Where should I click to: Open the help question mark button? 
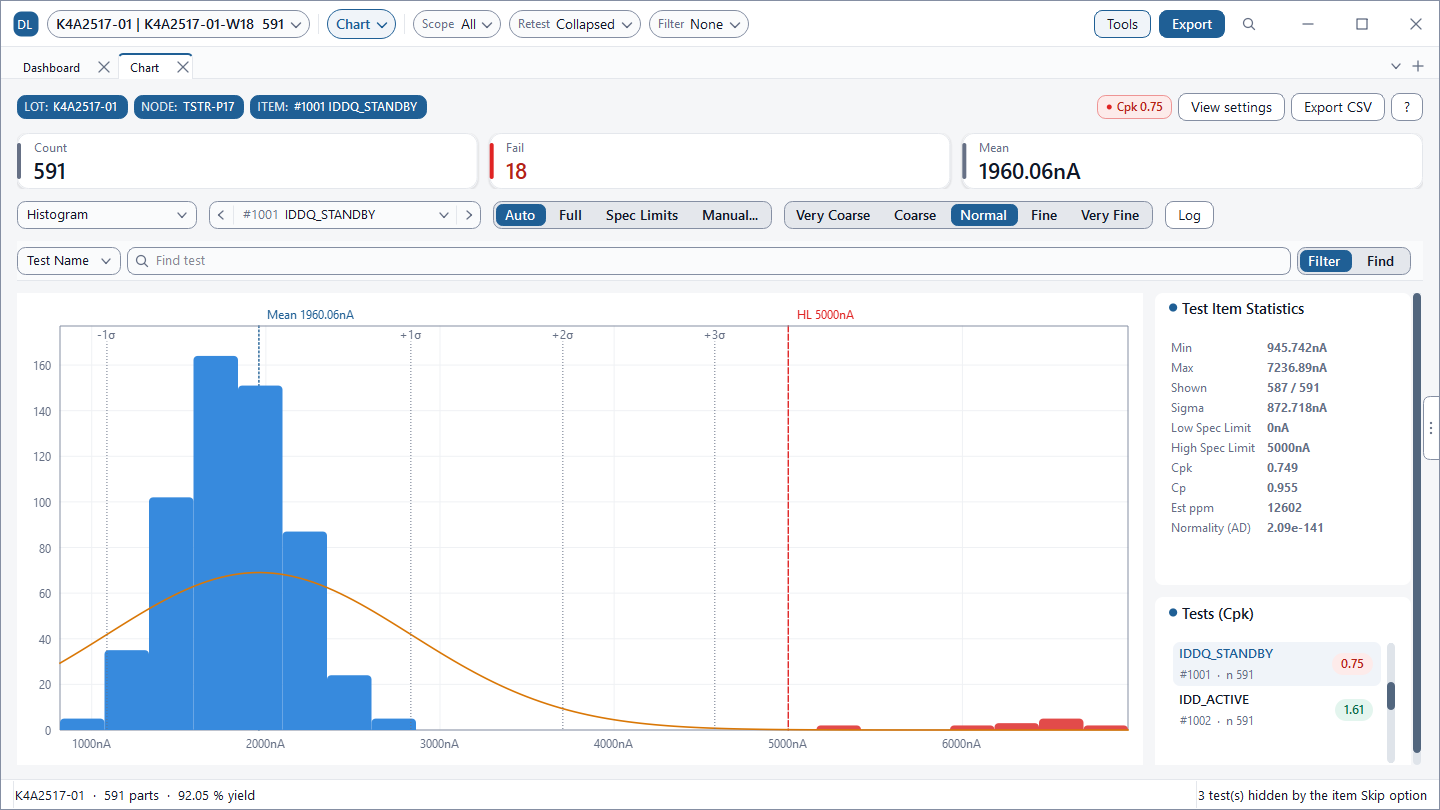tap(1407, 107)
